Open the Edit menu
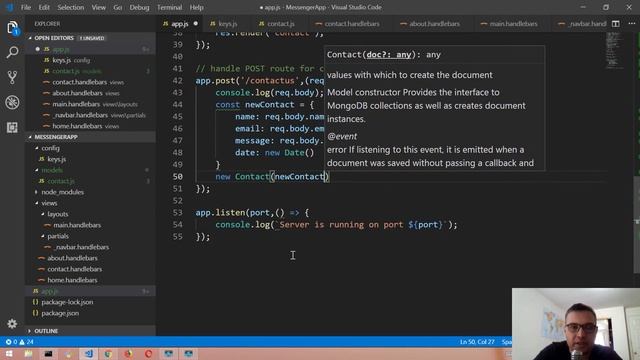Viewport: 640px width, 360px height. click(44, 7)
